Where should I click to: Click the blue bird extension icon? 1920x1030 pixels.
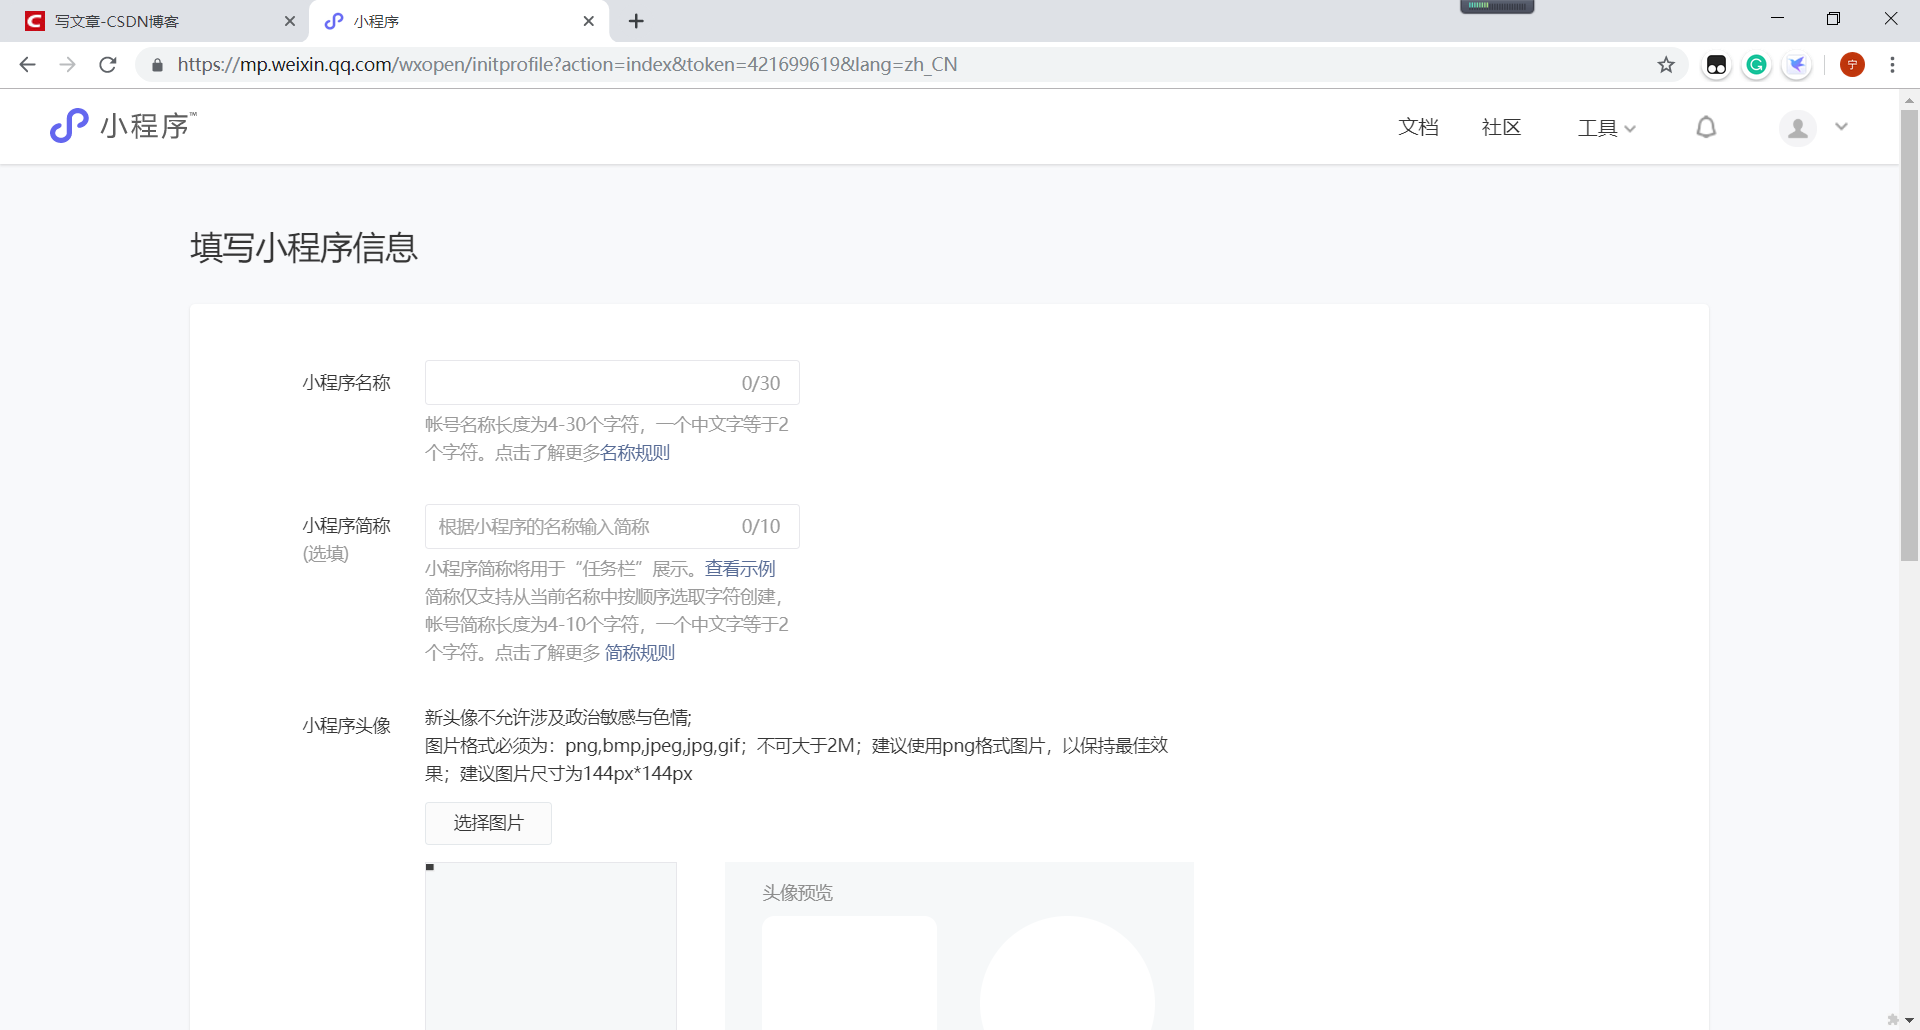[x=1797, y=65]
